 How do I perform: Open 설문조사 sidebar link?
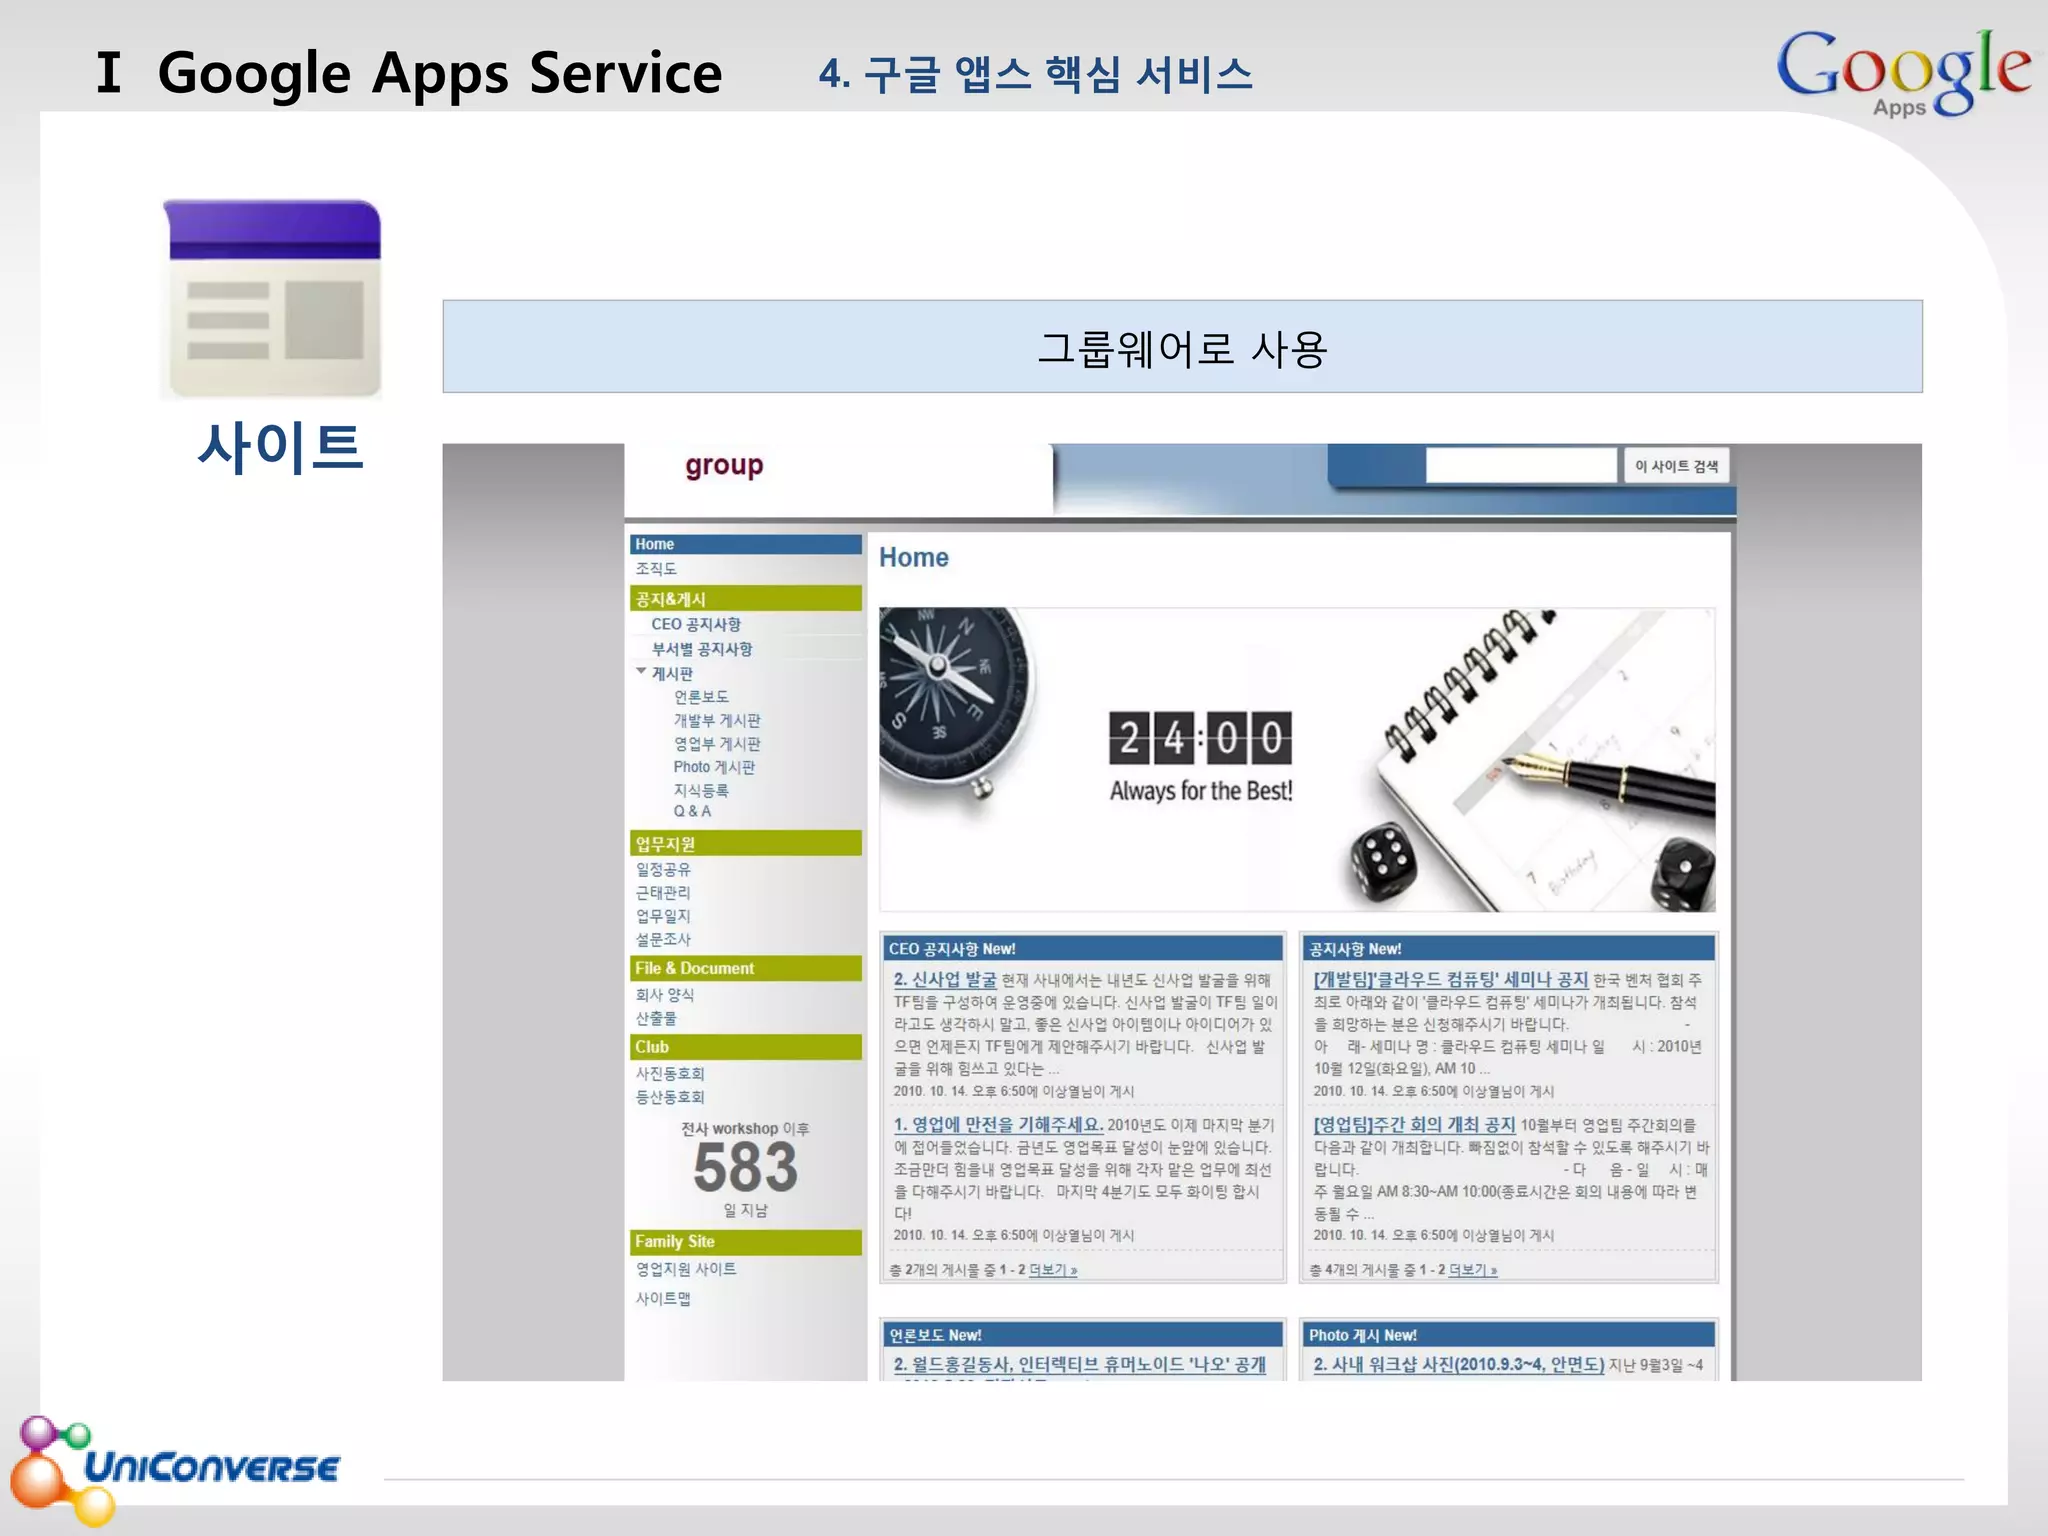tap(663, 939)
